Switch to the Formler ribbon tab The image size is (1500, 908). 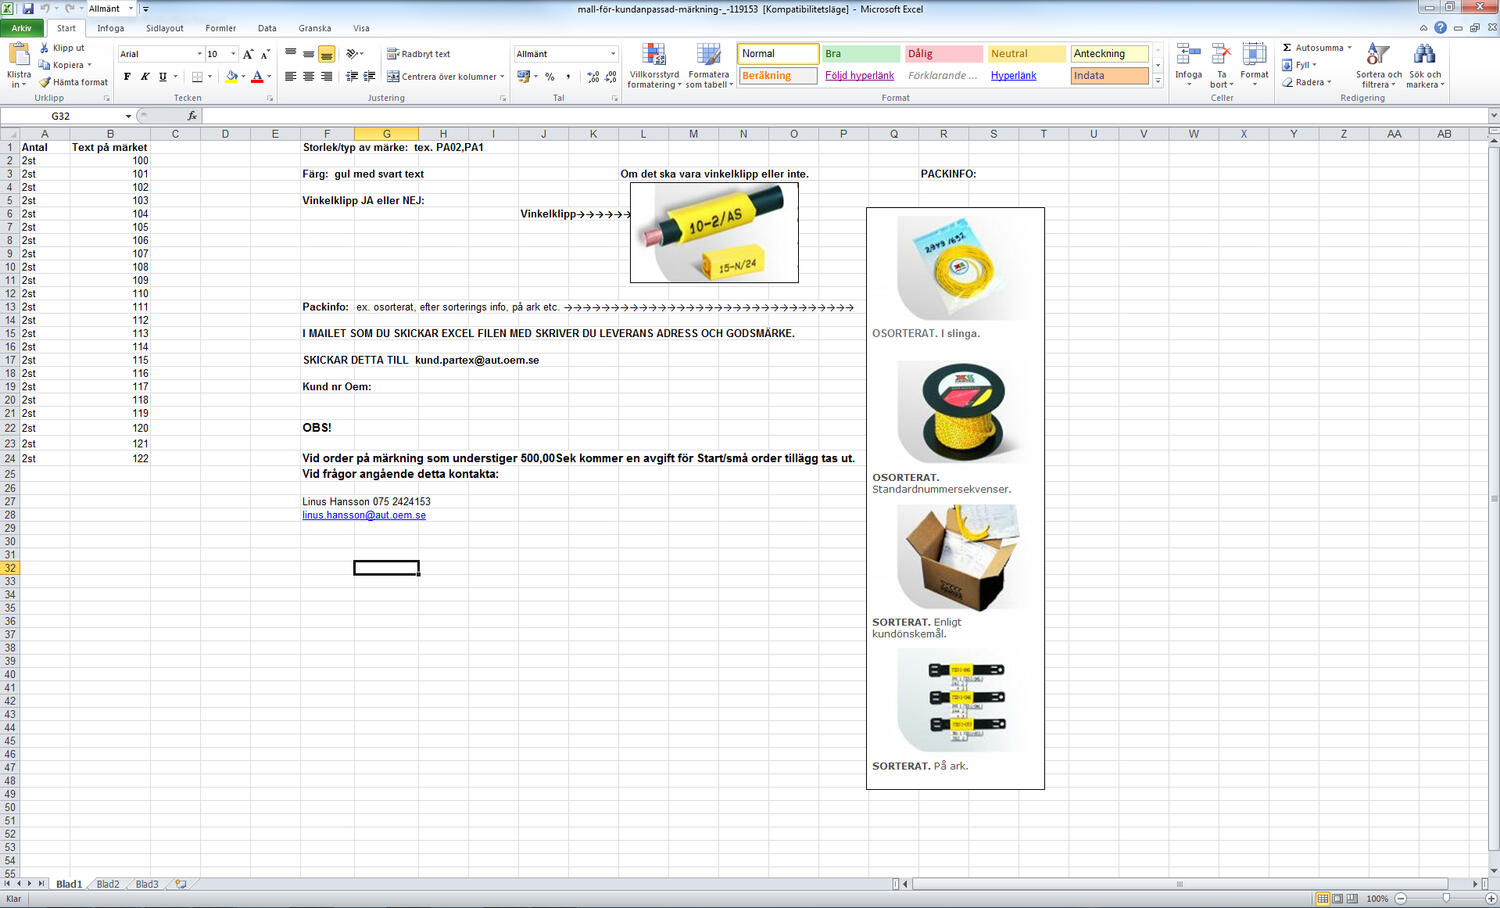[221, 28]
